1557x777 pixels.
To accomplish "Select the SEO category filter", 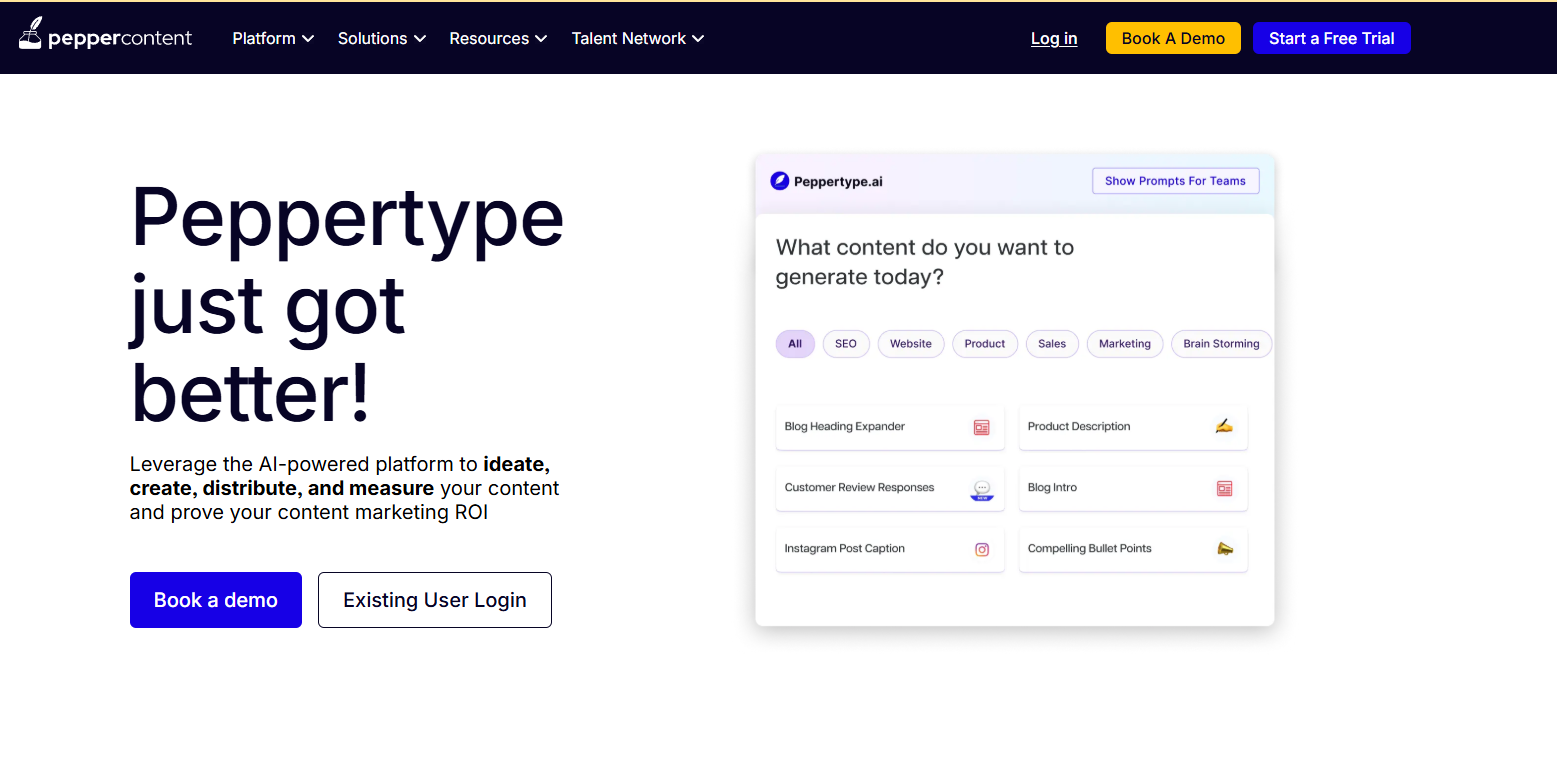I will coord(846,344).
